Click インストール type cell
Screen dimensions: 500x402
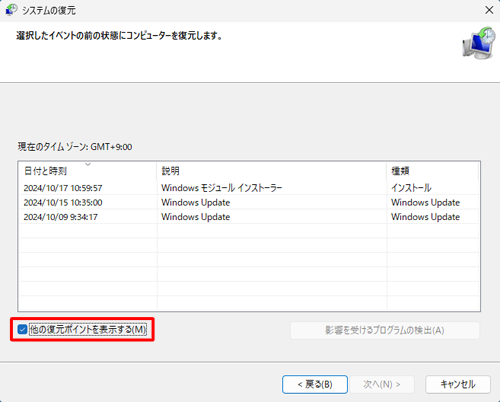(411, 188)
